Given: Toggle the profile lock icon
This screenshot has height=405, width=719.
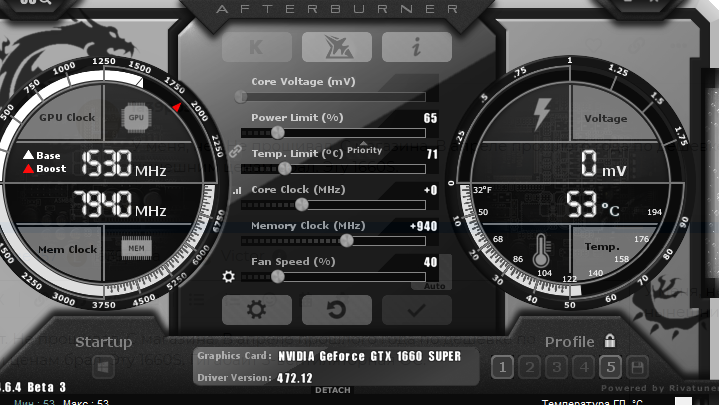Looking at the screenshot, I should click(610, 341).
